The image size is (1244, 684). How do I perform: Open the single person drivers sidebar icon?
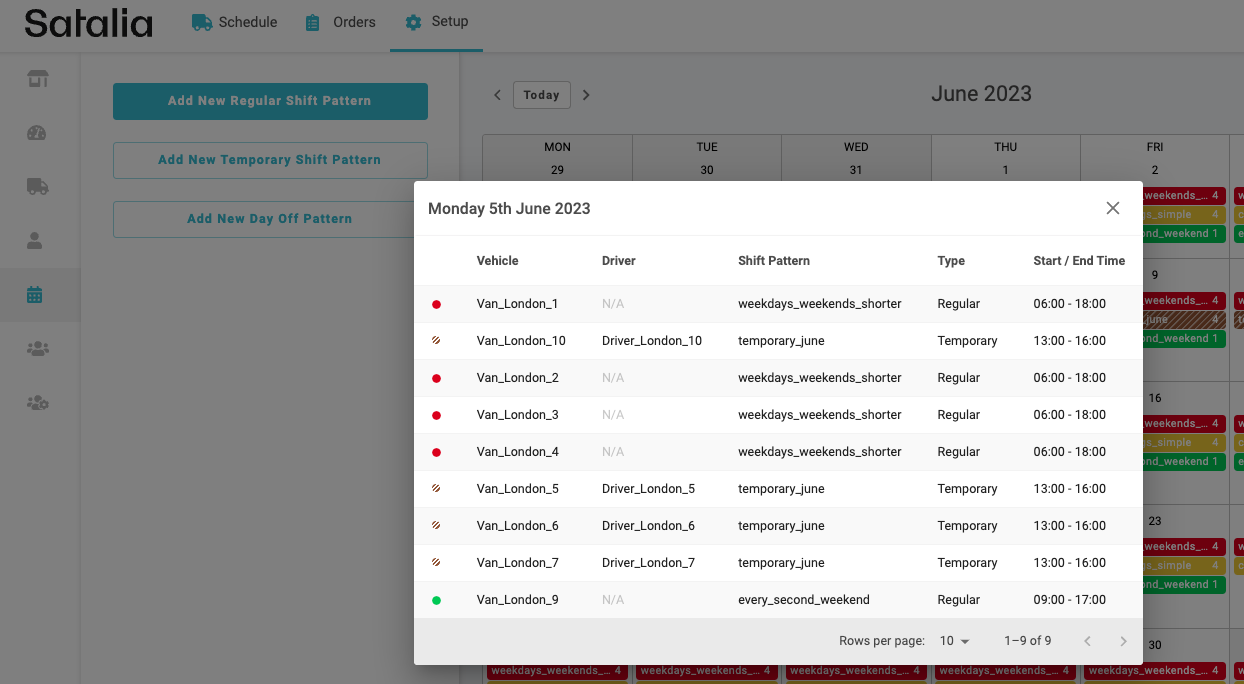click(36, 241)
